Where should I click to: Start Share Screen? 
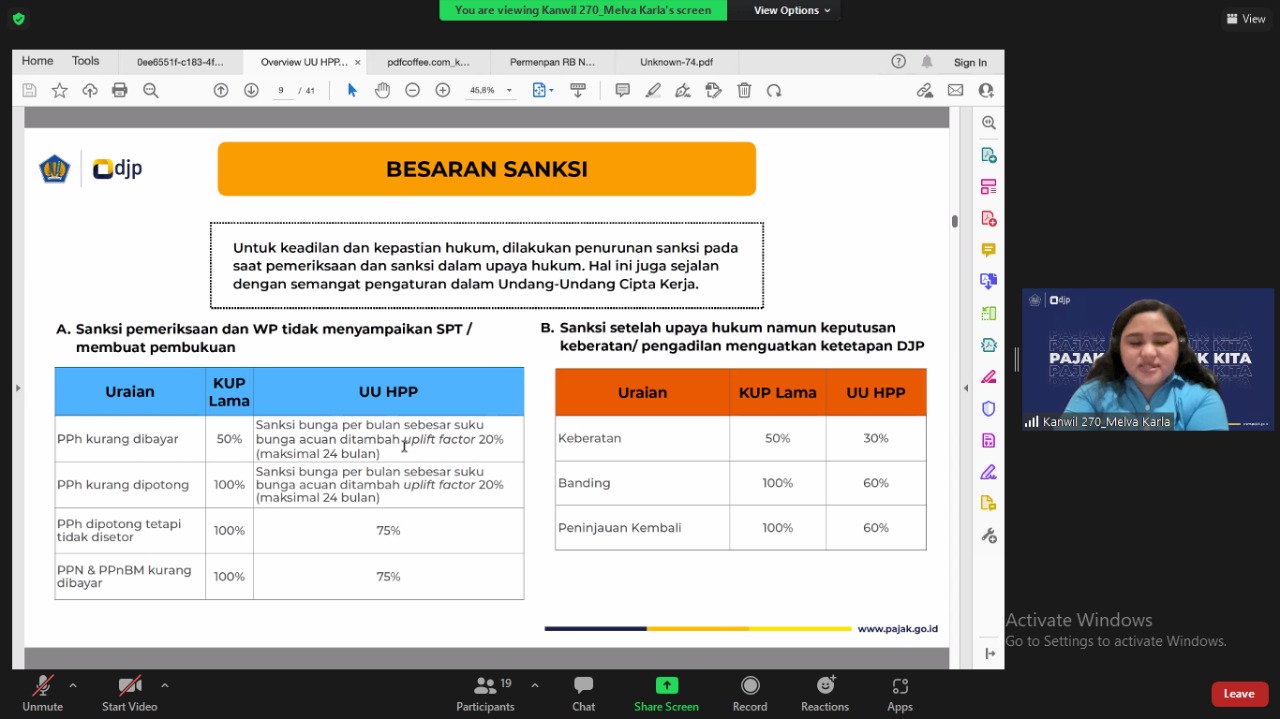pyautogui.click(x=666, y=692)
